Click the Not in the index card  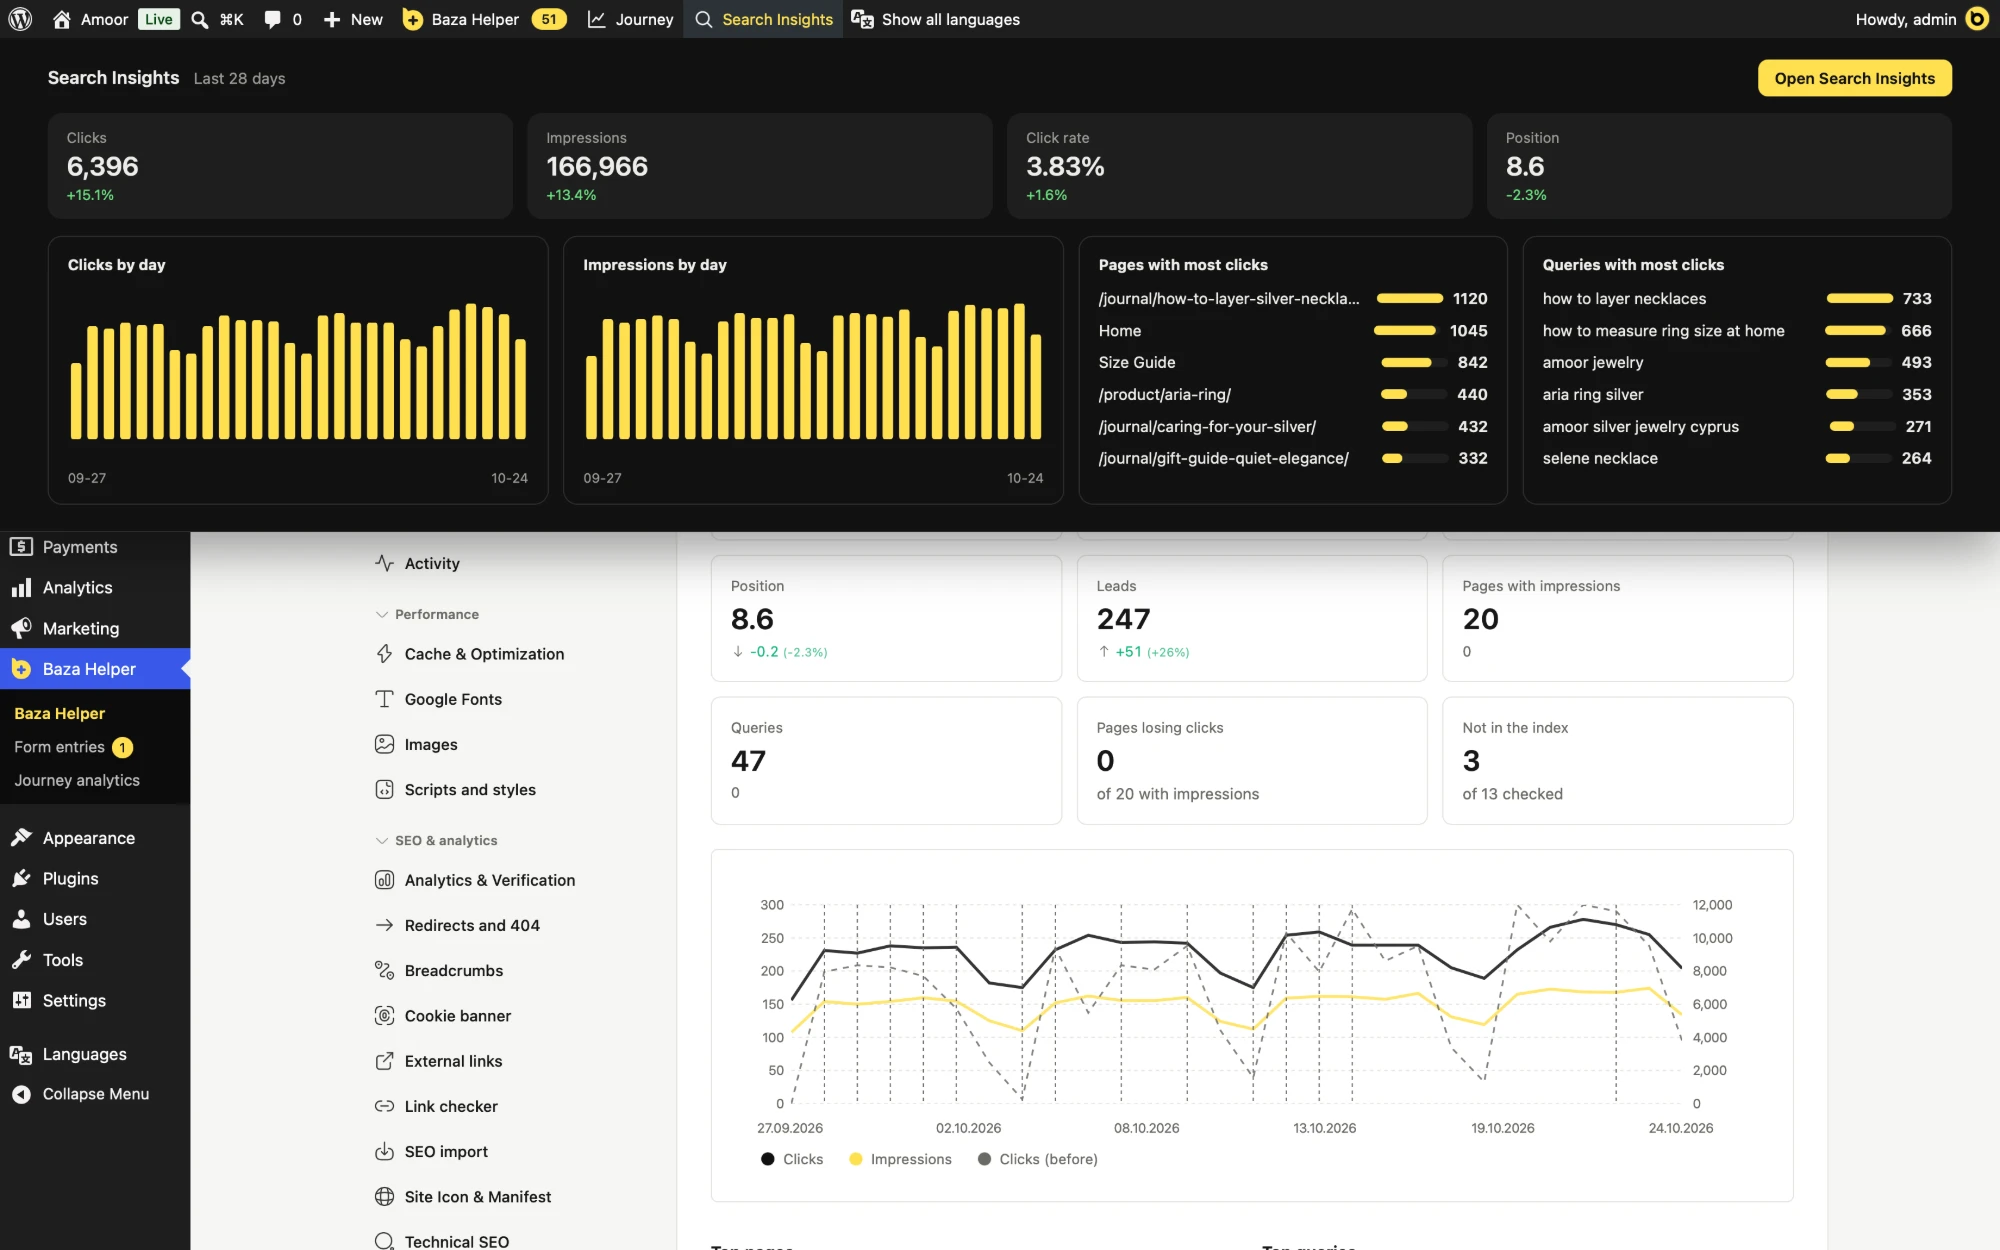point(1617,760)
